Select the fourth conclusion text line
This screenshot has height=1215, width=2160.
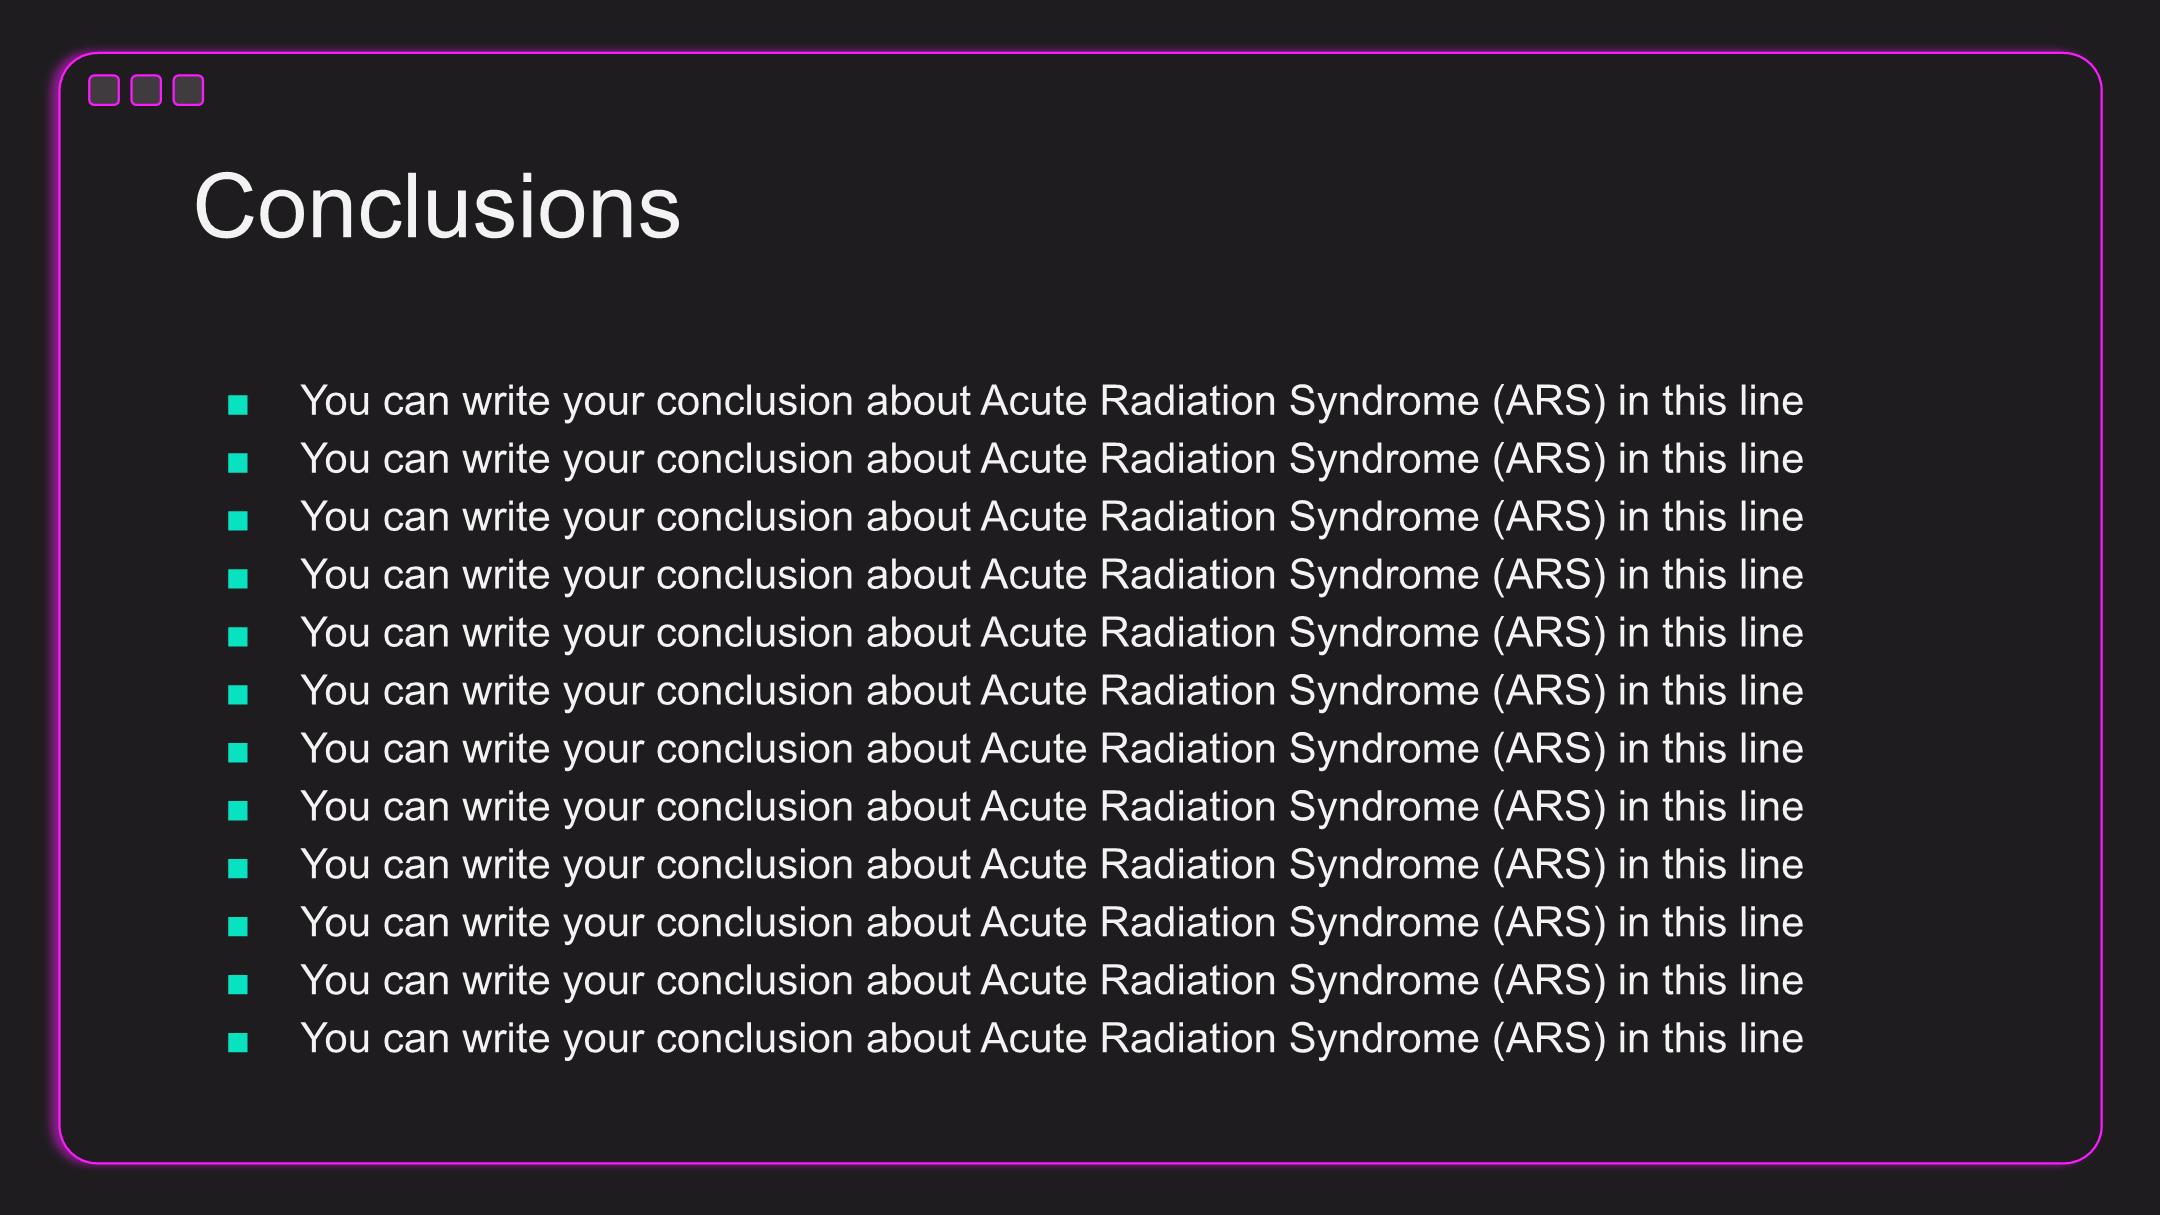pos(1052,575)
